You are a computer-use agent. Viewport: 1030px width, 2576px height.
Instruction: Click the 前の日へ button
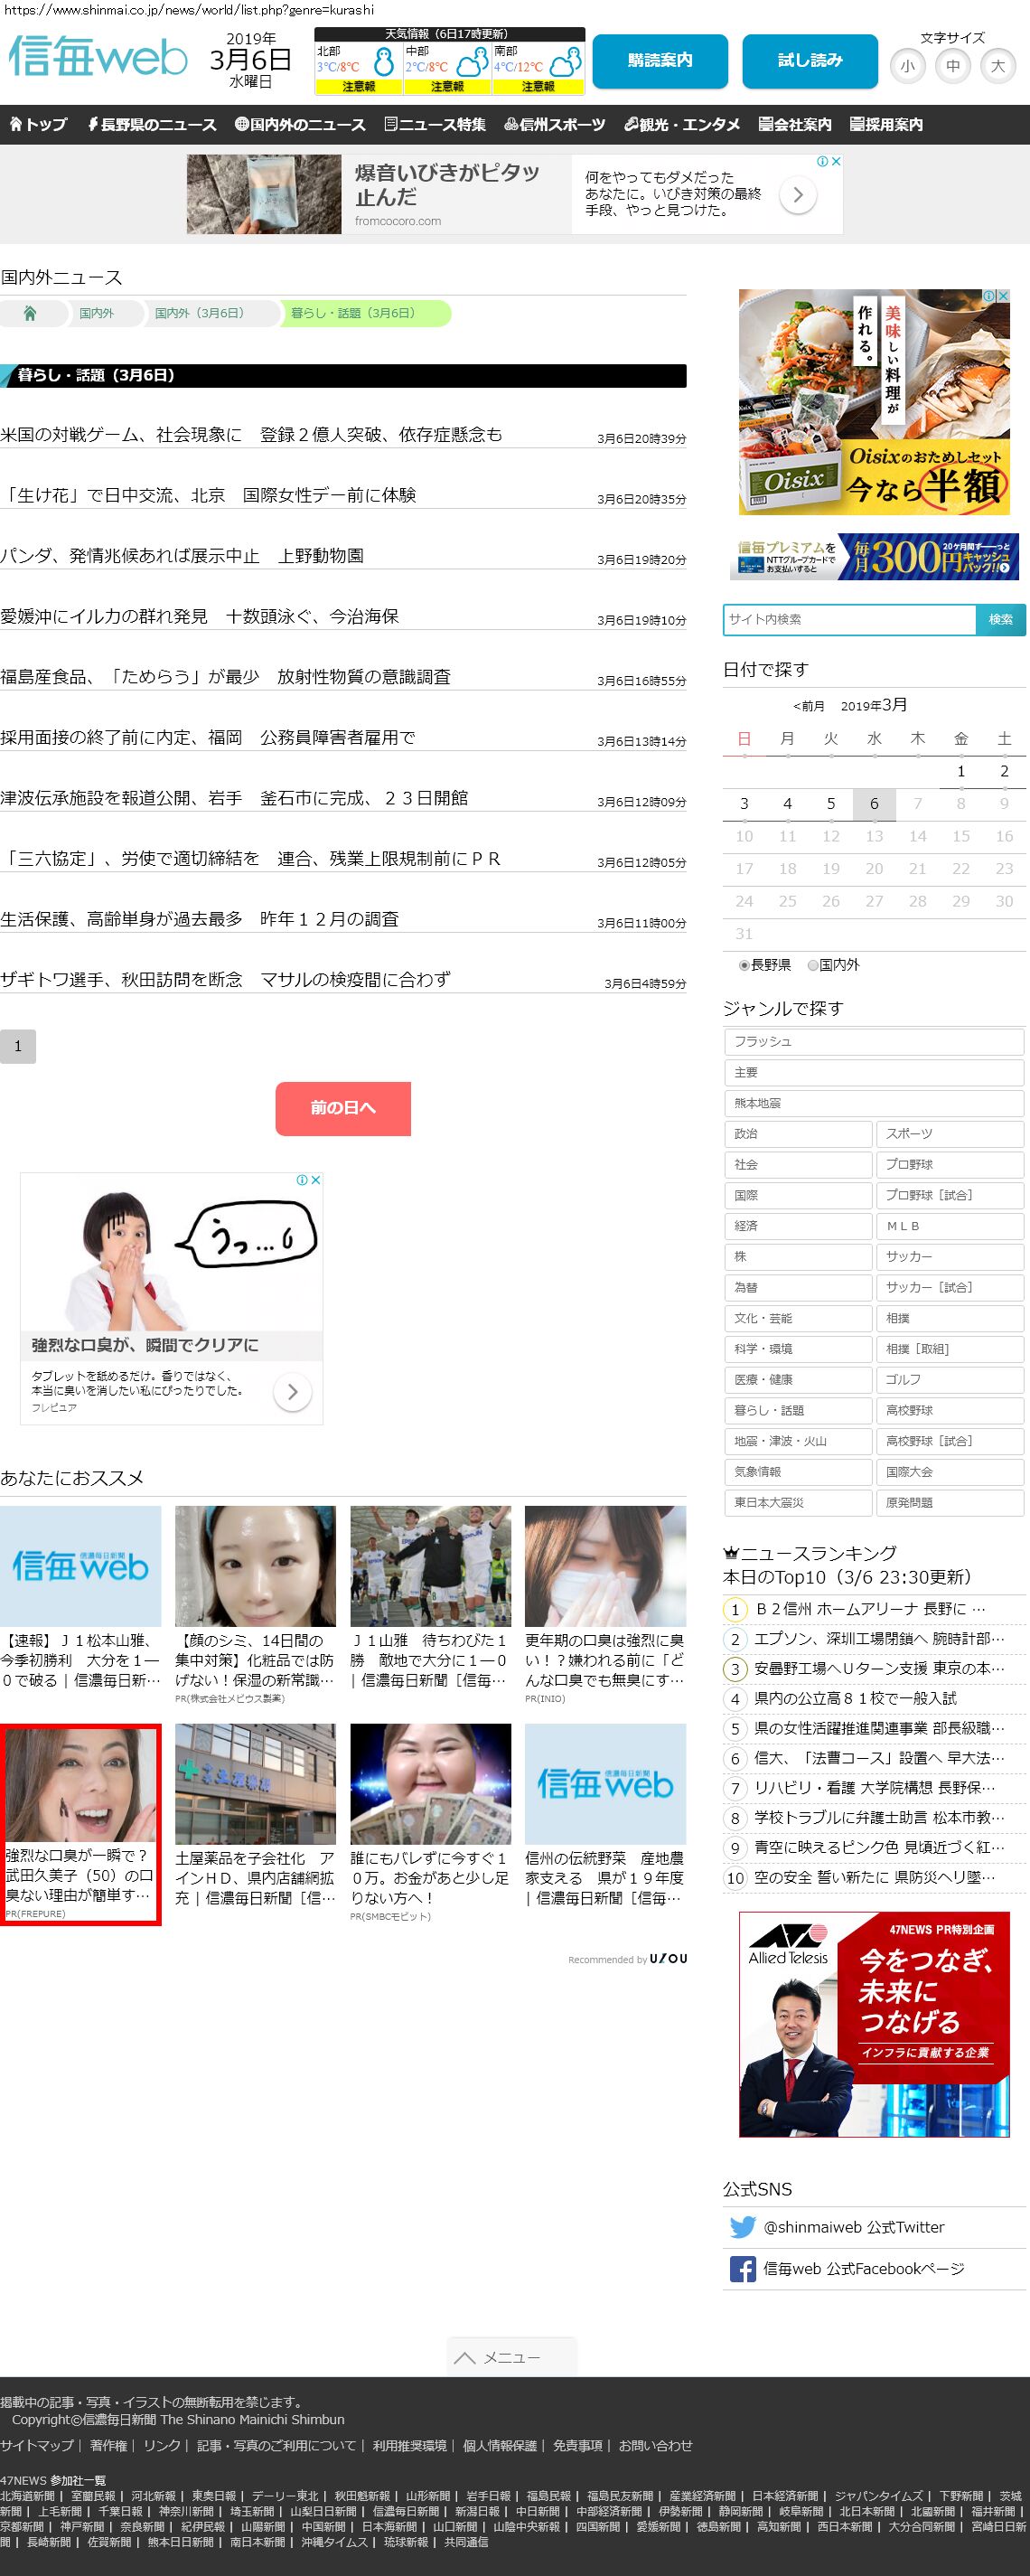pos(343,1108)
